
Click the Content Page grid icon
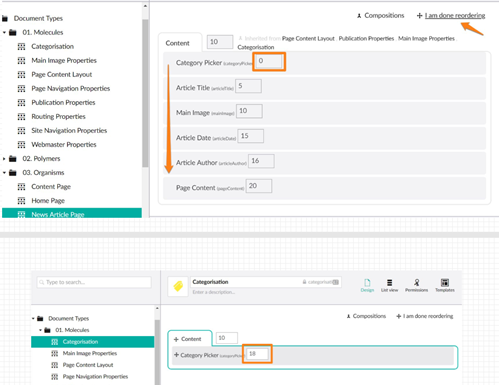[21, 187]
